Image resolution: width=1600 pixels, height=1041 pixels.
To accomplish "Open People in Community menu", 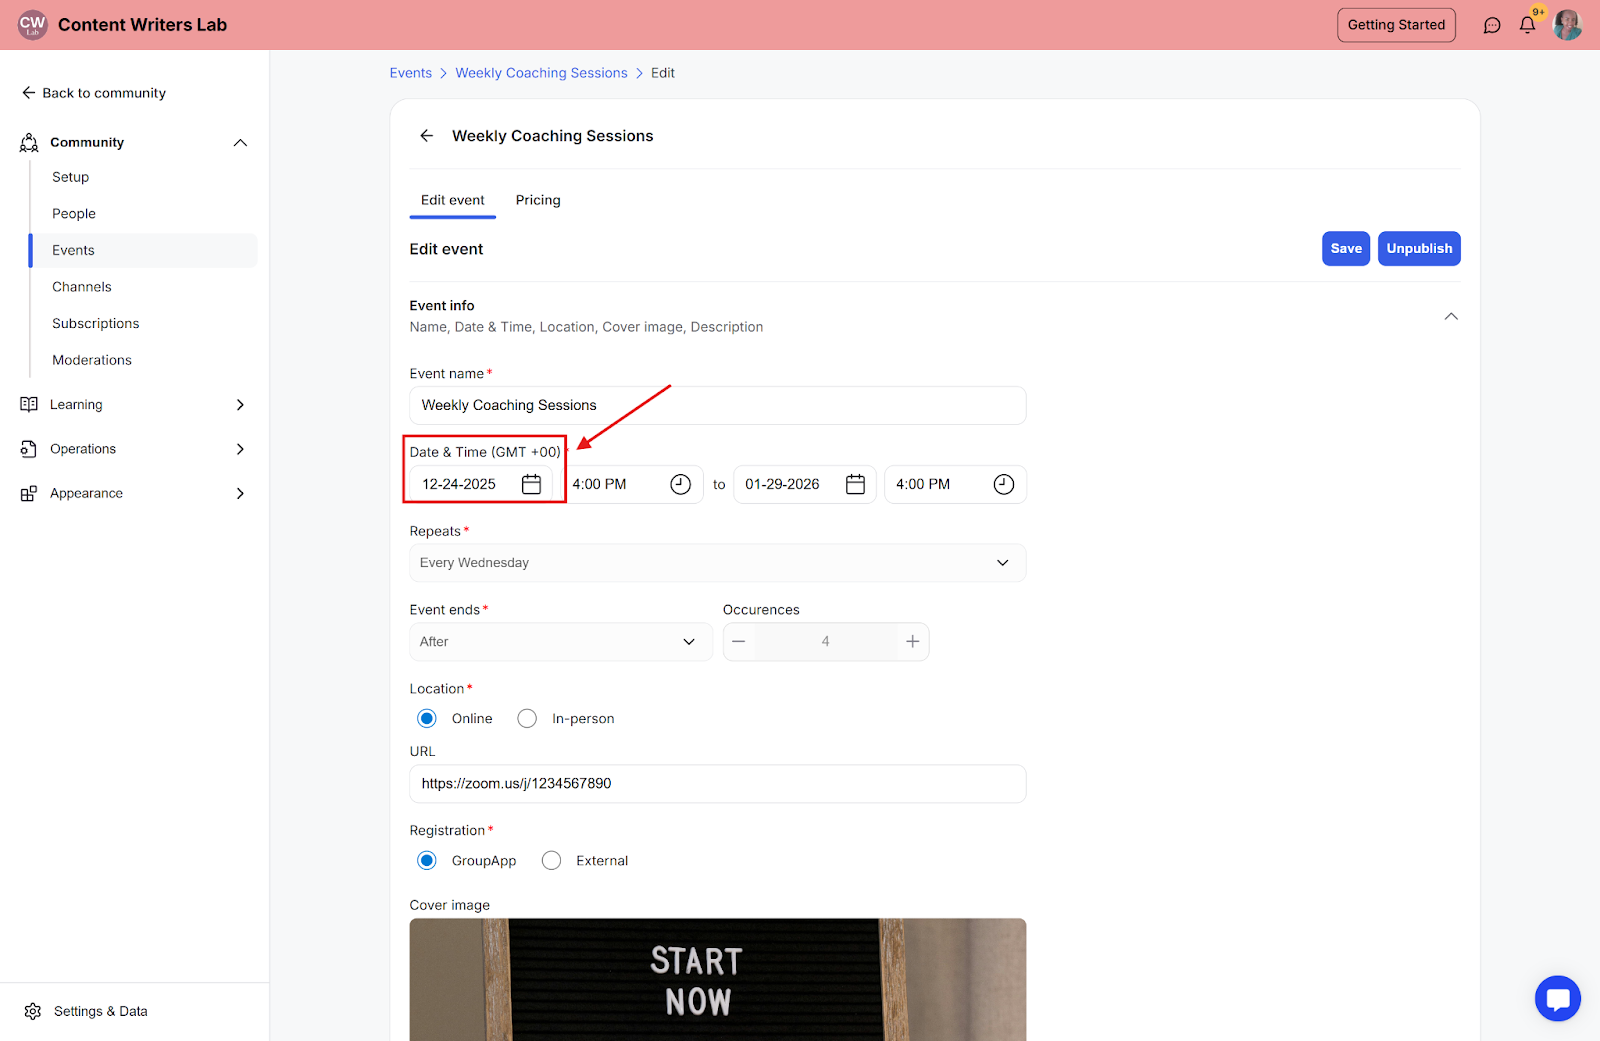I will [x=74, y=214].
